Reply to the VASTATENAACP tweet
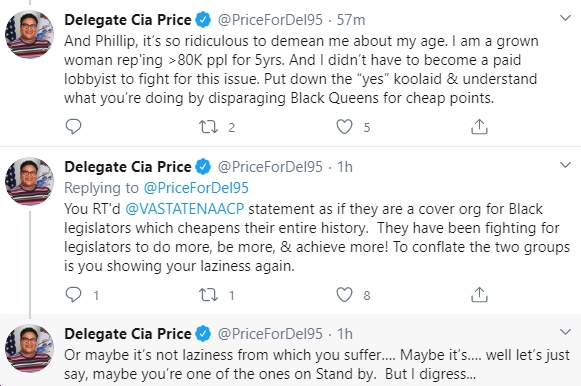The image size is (581, 386). click(73, 295)
